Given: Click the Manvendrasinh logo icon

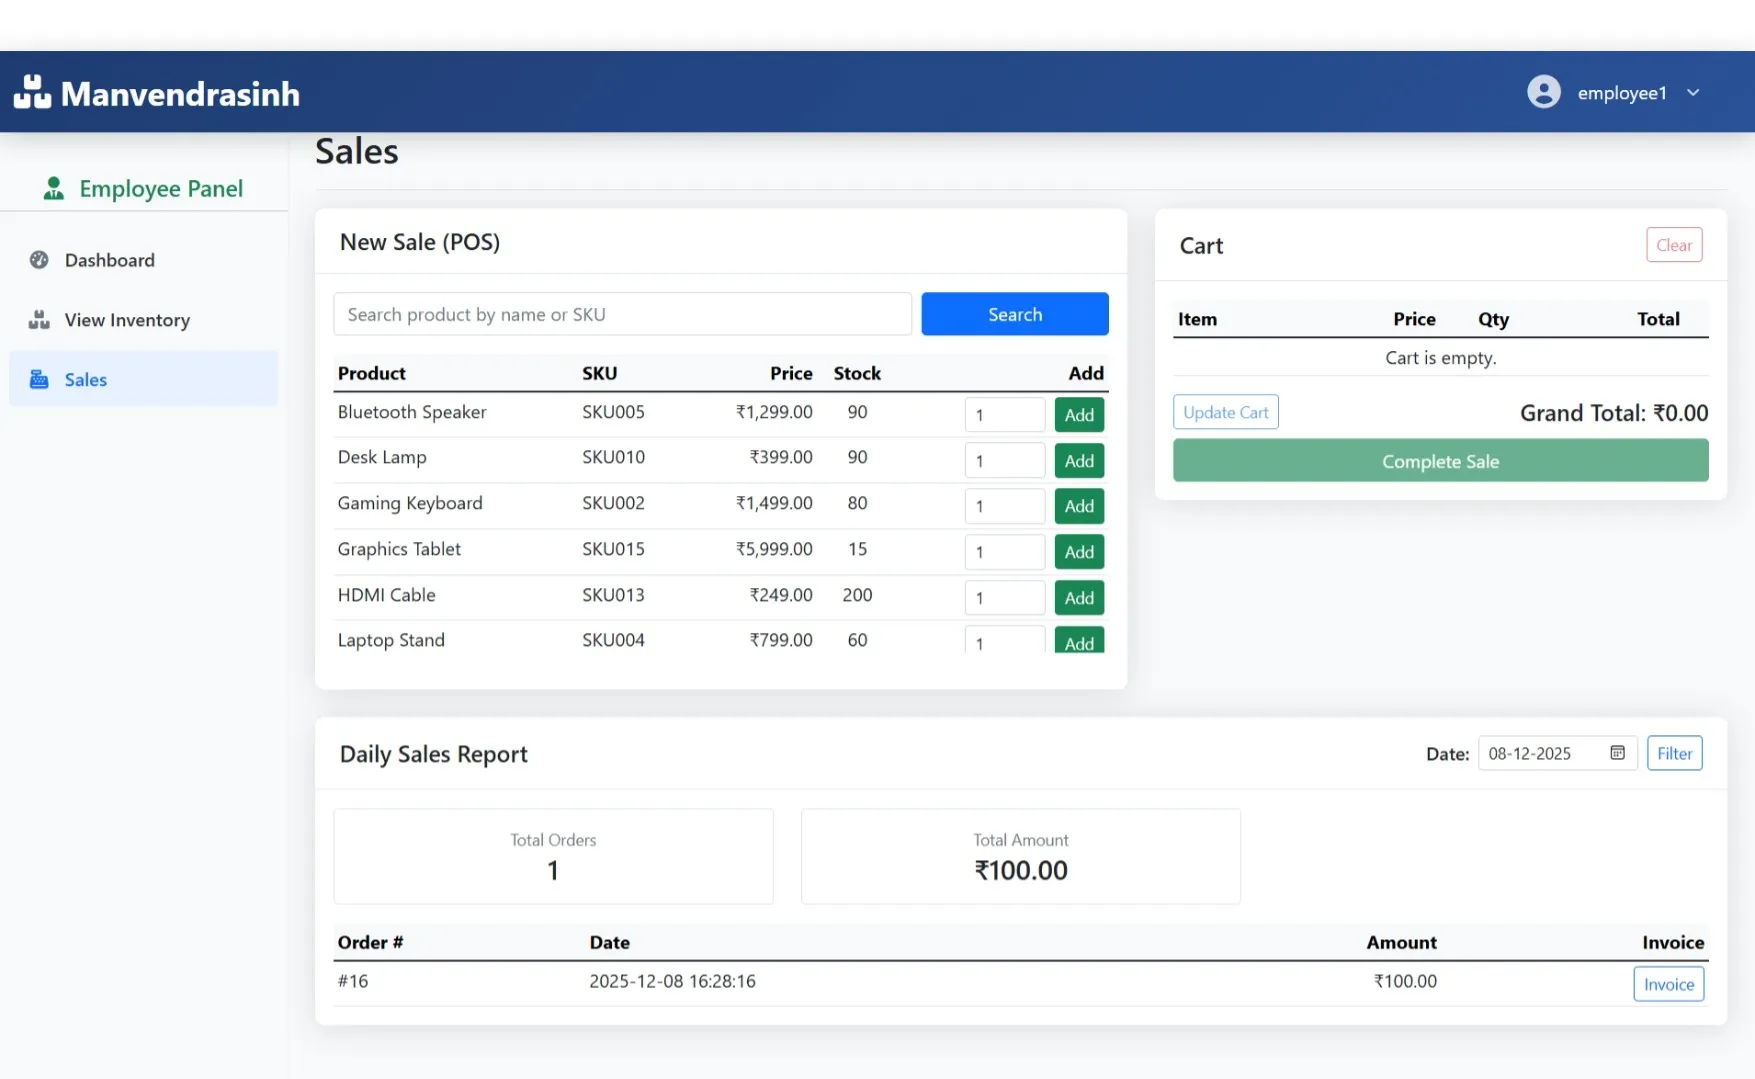Looking at the screenshot, I should [x=31, y=91].
